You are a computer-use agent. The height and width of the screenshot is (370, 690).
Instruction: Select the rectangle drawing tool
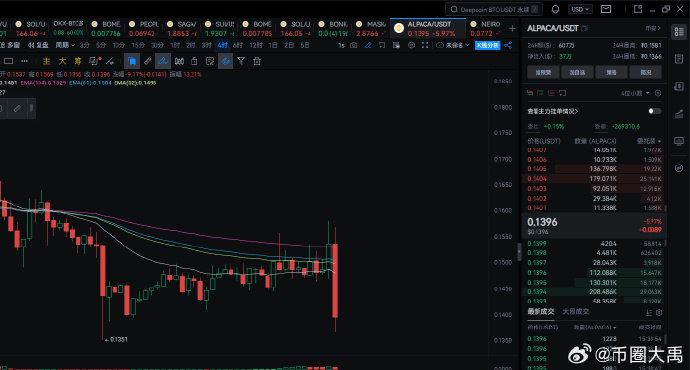click(8, 61)
